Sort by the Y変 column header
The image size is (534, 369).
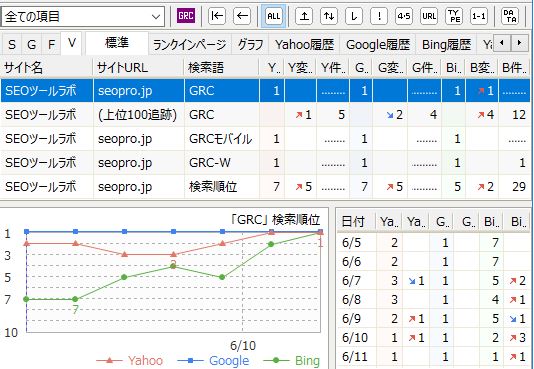click(x=300, y=68)
